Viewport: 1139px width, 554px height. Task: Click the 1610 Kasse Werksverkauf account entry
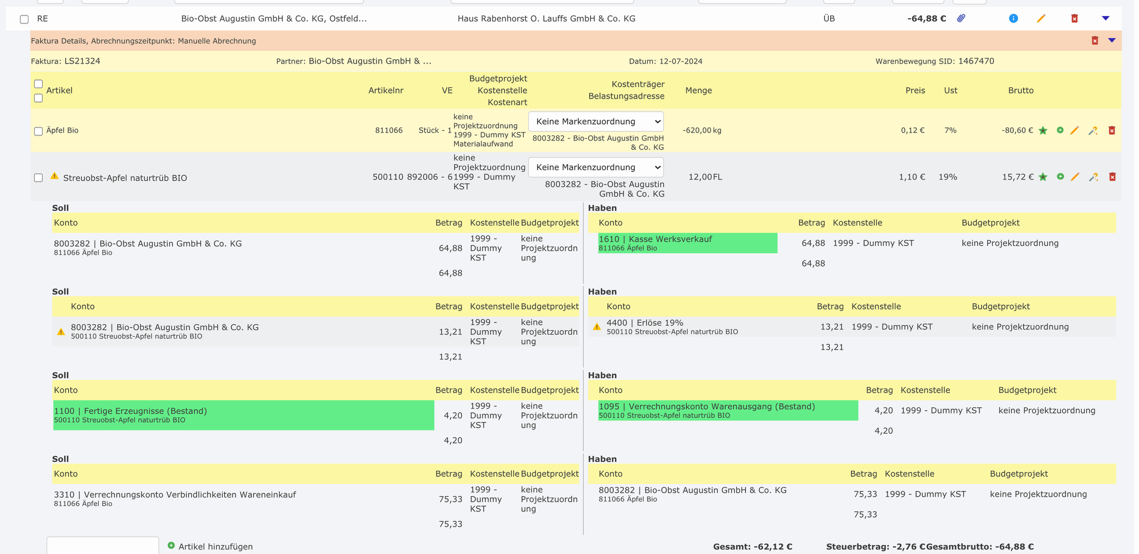[687, 243]
